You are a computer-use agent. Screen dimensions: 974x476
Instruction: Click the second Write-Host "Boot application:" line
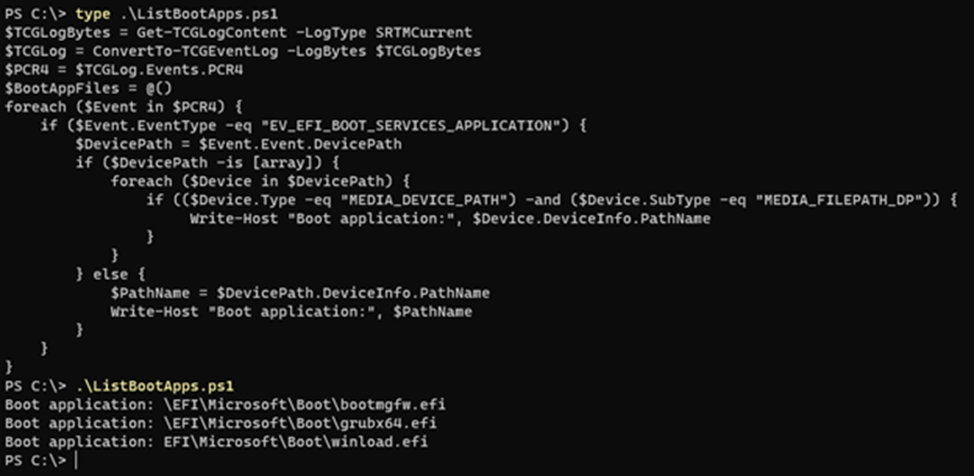(x=291, y=311)
